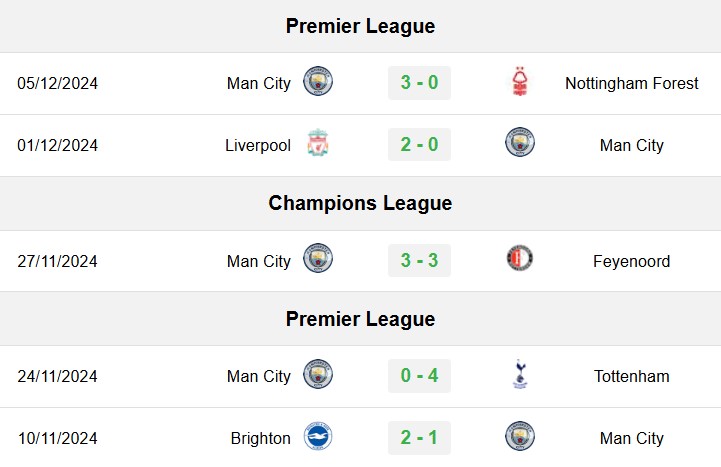Open the 3 - 3 Feyenoord score

pyautogui.click(x=419, y=260)
